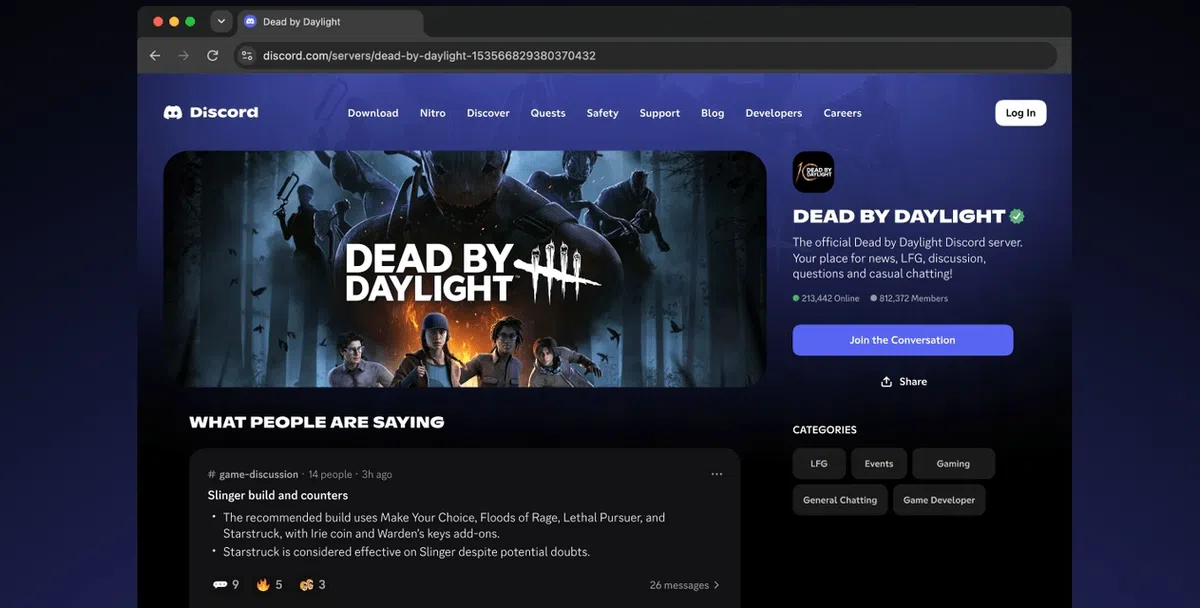Image resolution: width=1200 pixels, height=608 pixels.
Task: Click the bullet starting Starstruck is considered effective
Action: [x=406, y=552]
